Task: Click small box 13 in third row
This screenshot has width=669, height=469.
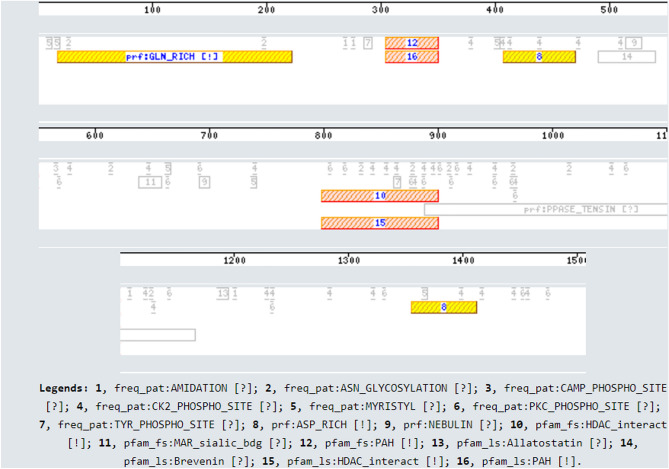Action: point(223,293)
